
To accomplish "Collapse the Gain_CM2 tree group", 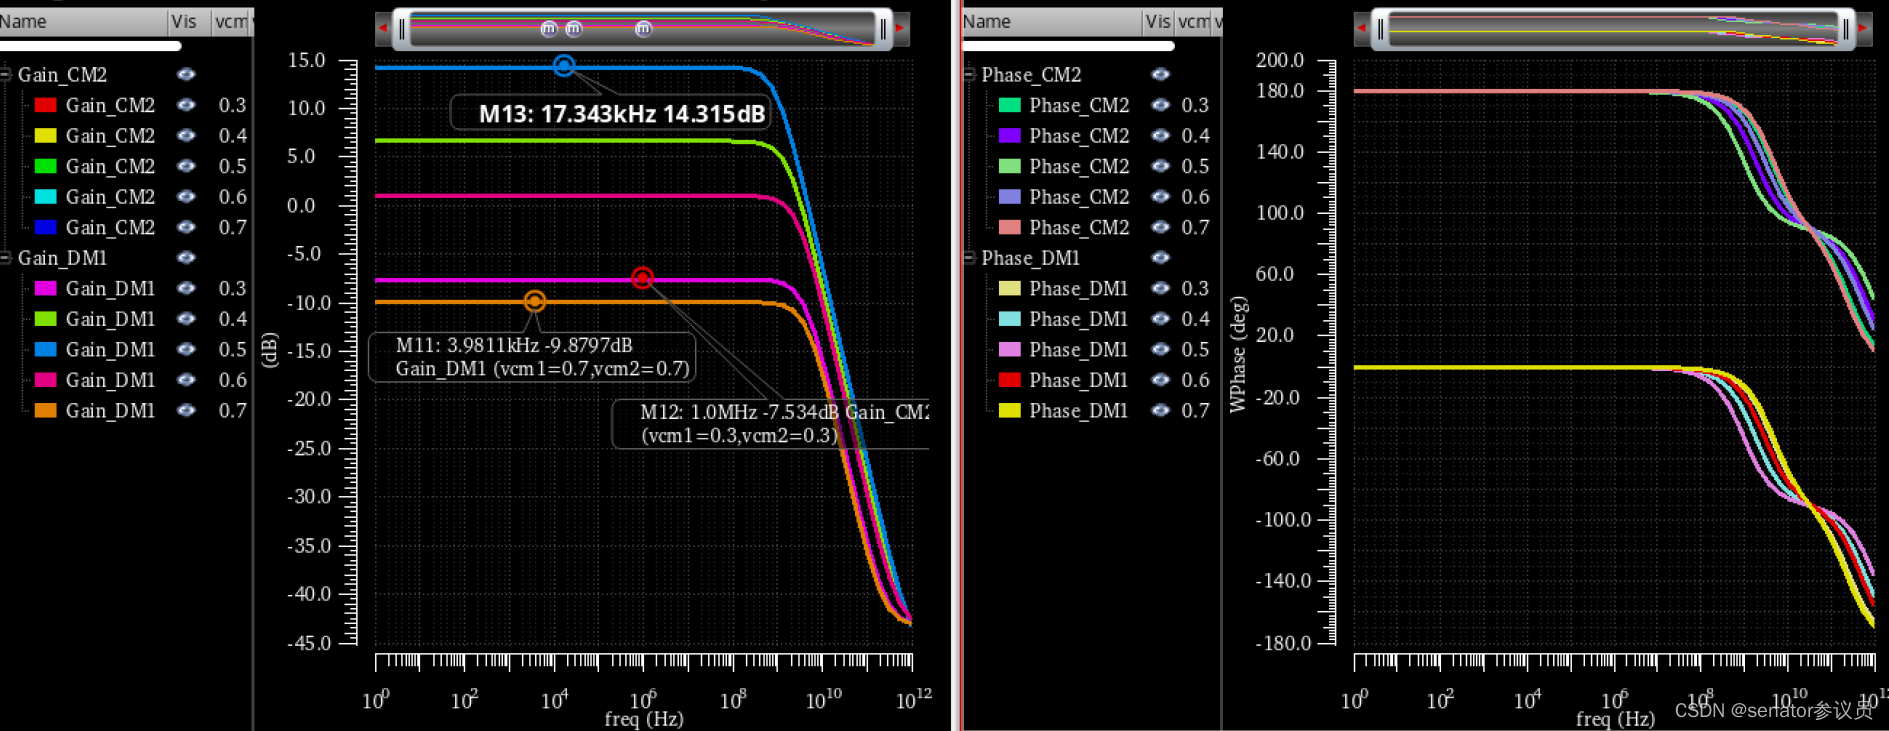I will click(x=6, y=74).
